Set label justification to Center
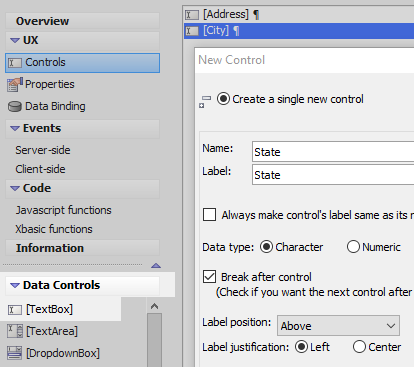This screenshot has width=414, height=367. (x=359, y=347)
